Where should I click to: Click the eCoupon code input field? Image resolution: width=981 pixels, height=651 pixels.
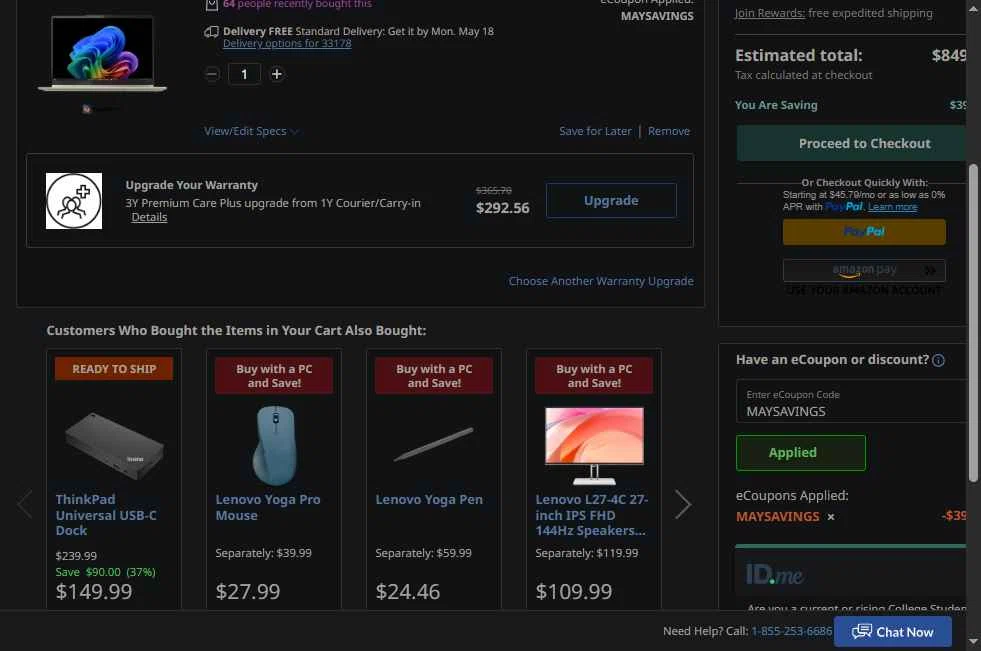(851, 401)
